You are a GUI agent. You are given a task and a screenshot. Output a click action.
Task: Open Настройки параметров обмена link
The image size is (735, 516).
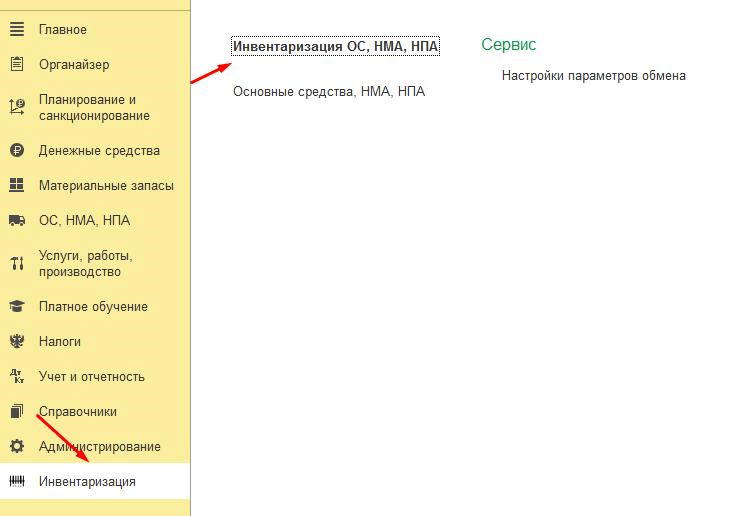click(593, 75)
